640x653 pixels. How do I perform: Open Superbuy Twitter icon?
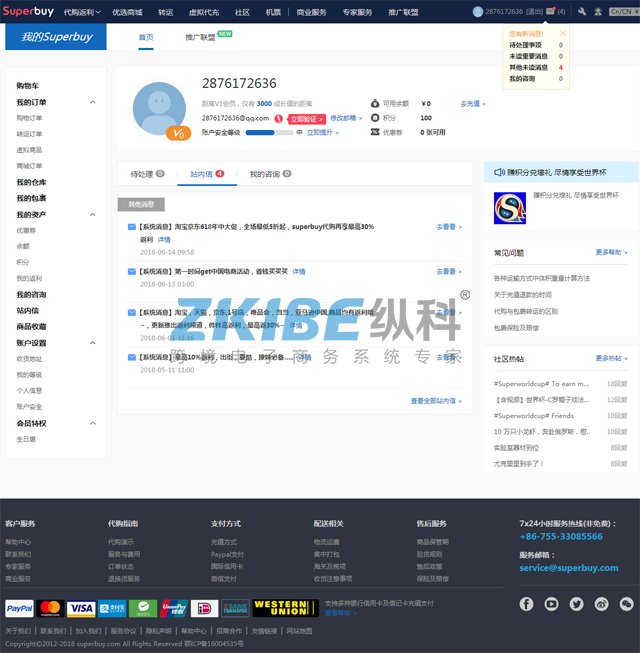[x=576, y=604]
